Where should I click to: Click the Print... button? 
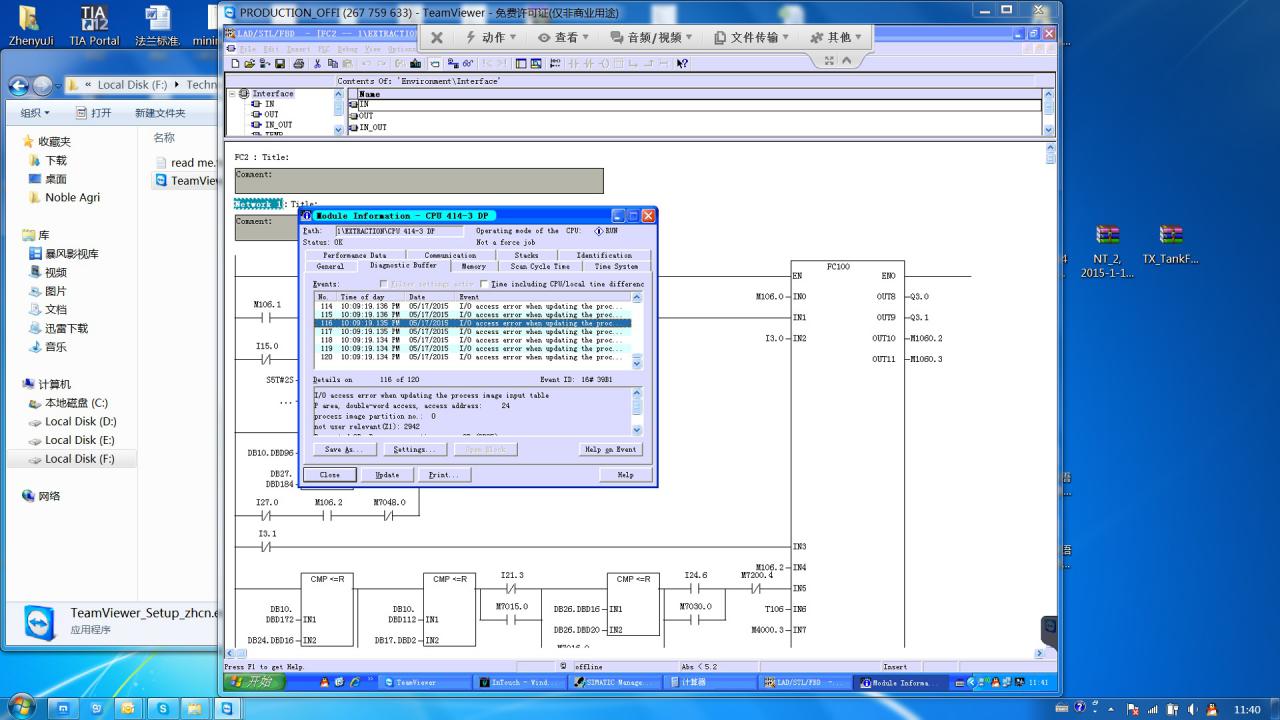pos(444,475)
